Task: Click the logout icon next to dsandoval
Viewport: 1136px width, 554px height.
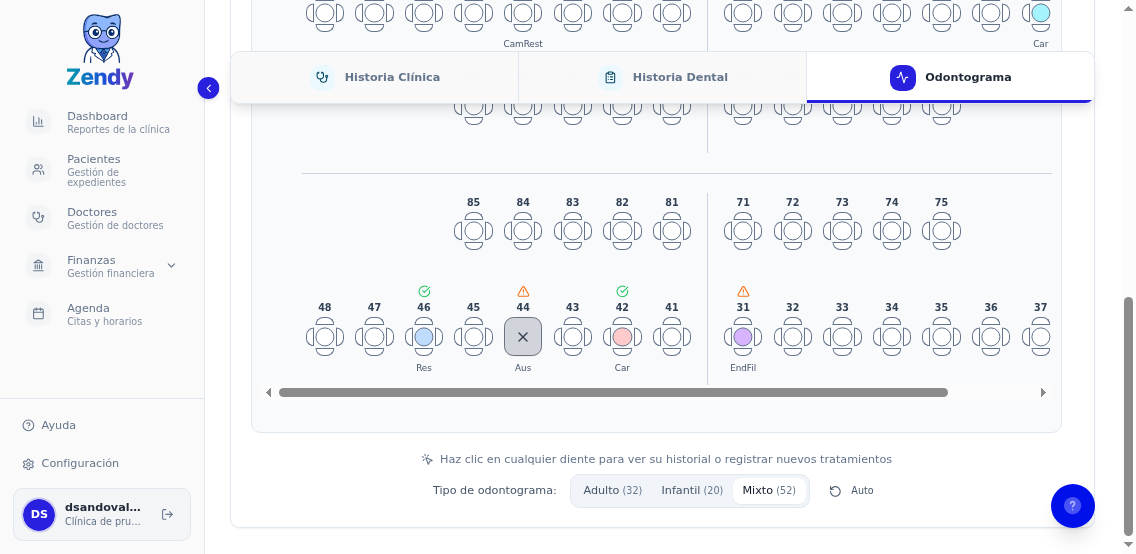Action: click(167, 514)
